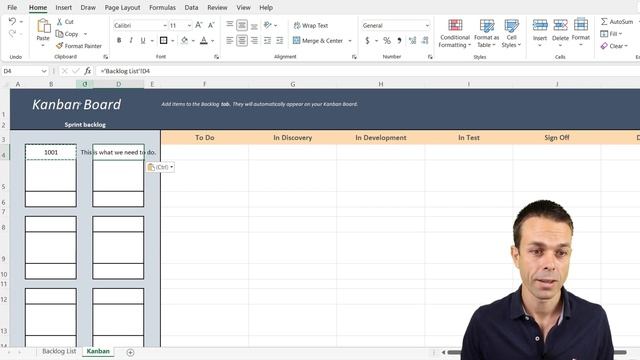Open Clear dropdown
The height and width of the screenshot is (360, 640).
click(614, 46)
